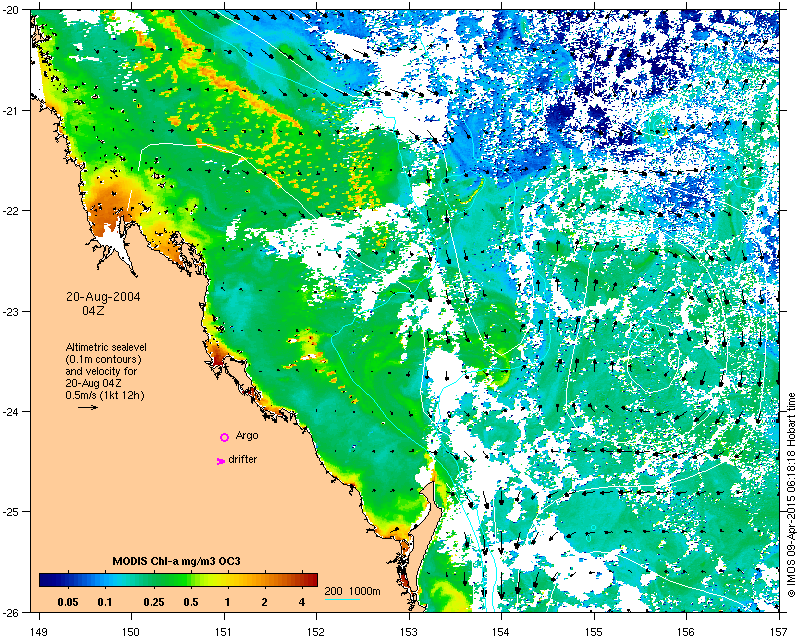Click the magenta drifter marker symbol
Image resolution: width=800 pixels, height=640 pixels.
click(x=221, y=461)
